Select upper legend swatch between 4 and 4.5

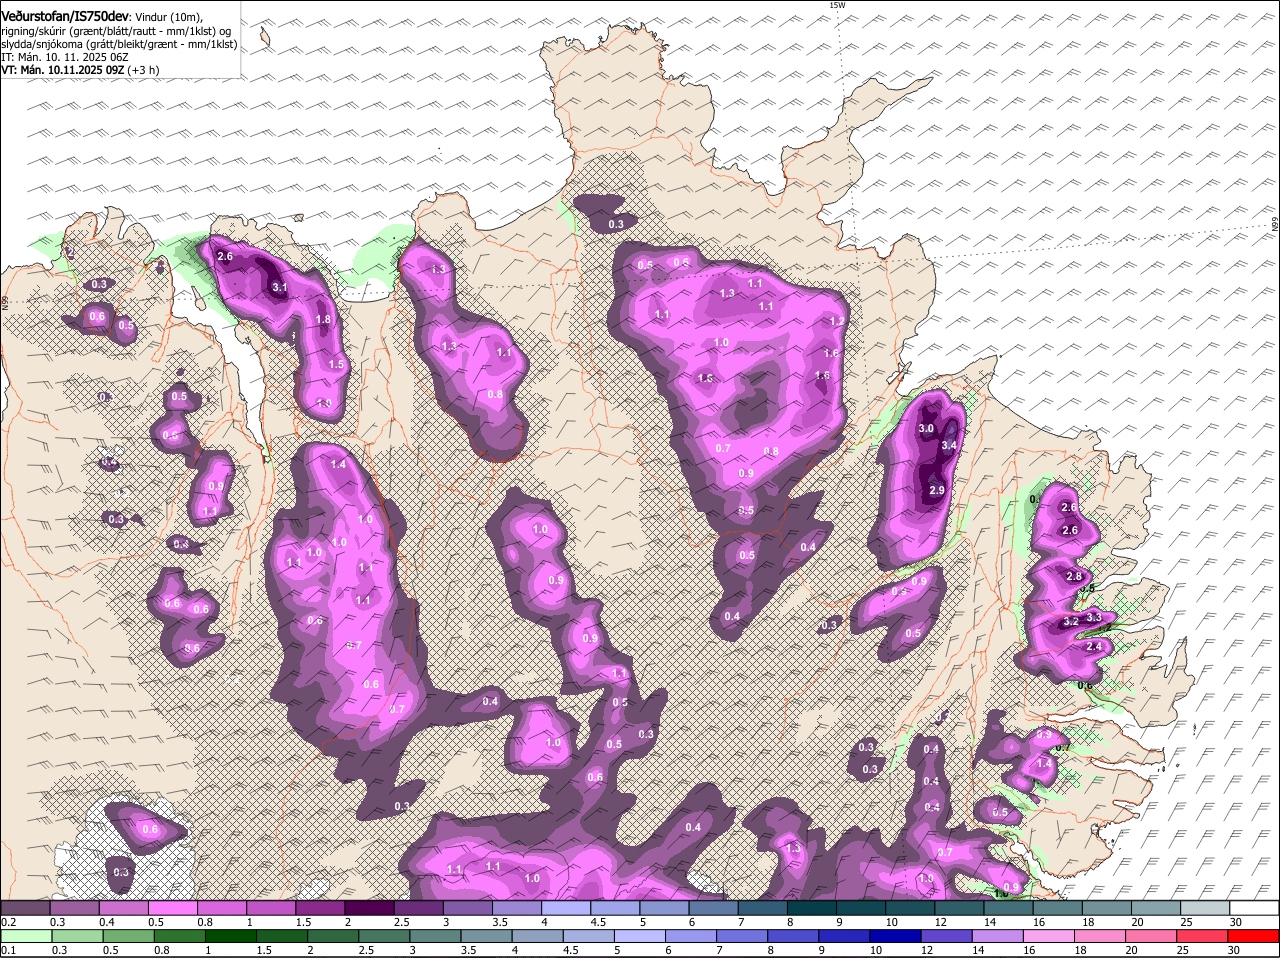point(566,907)
